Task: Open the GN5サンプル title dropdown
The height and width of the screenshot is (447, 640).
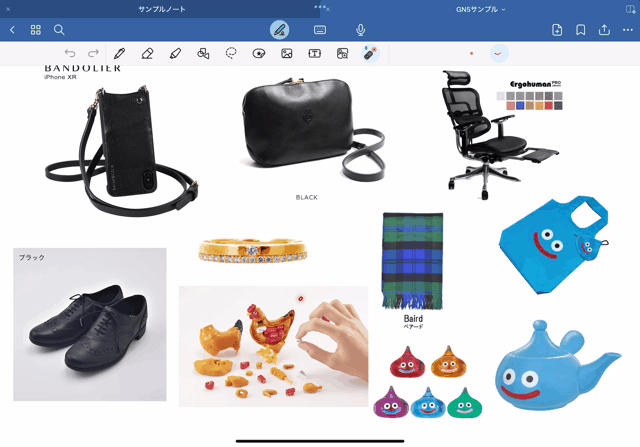Action: (480, 9)
